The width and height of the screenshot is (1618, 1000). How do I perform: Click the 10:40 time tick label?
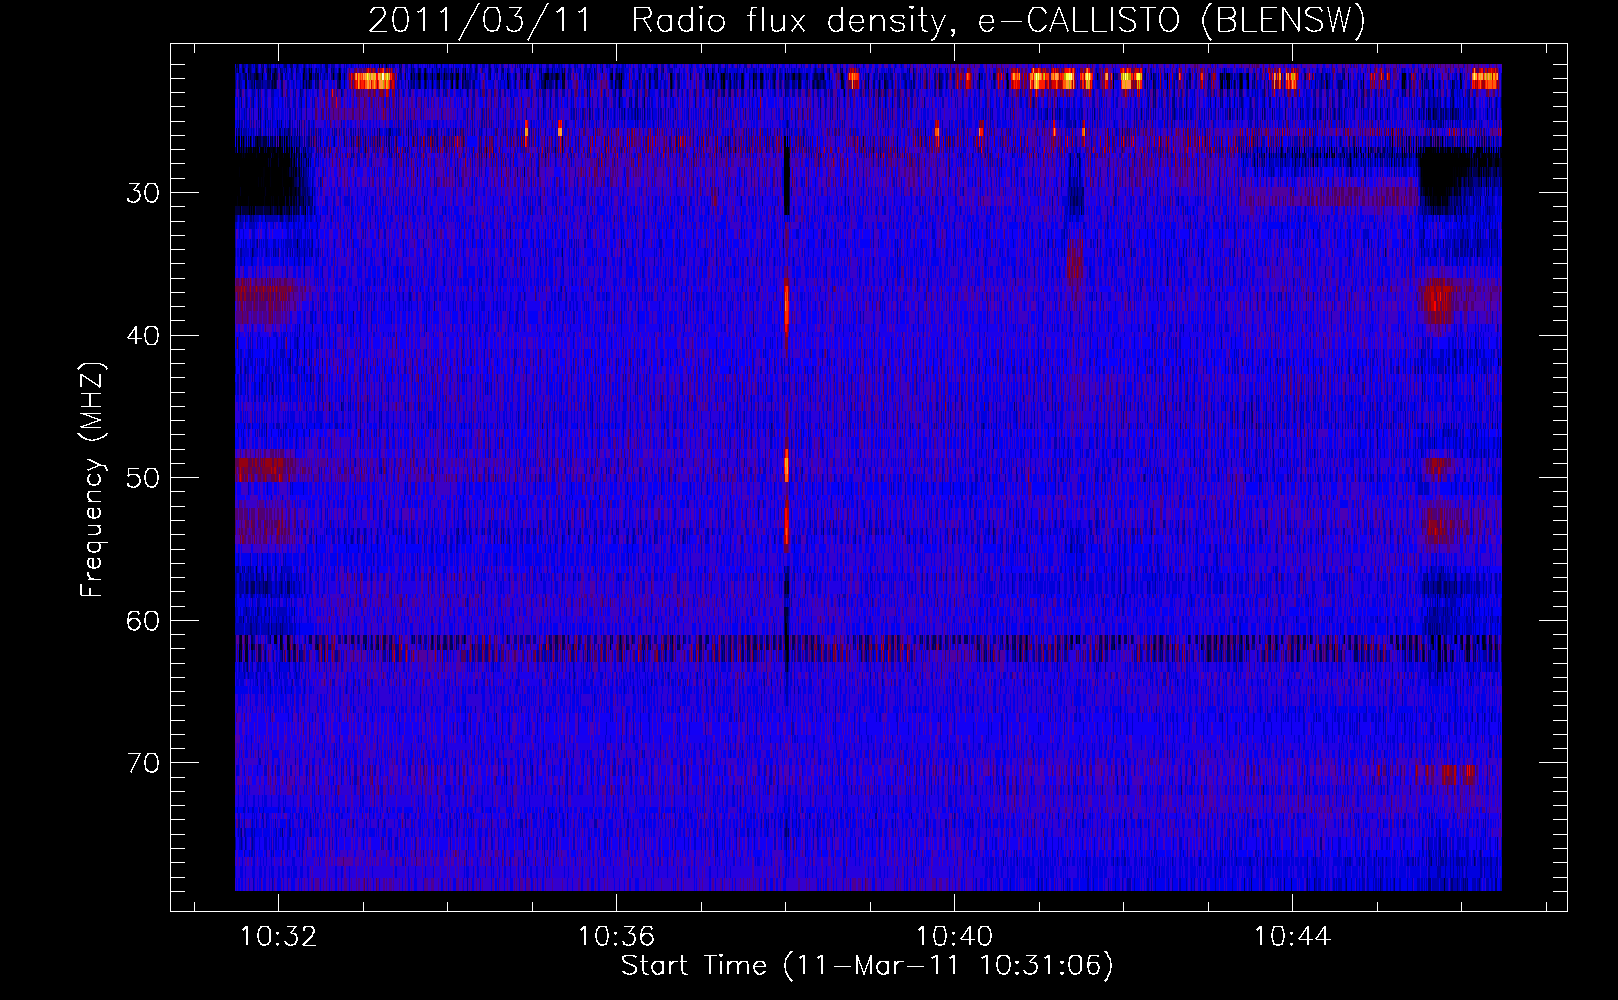tap(955, 937)
